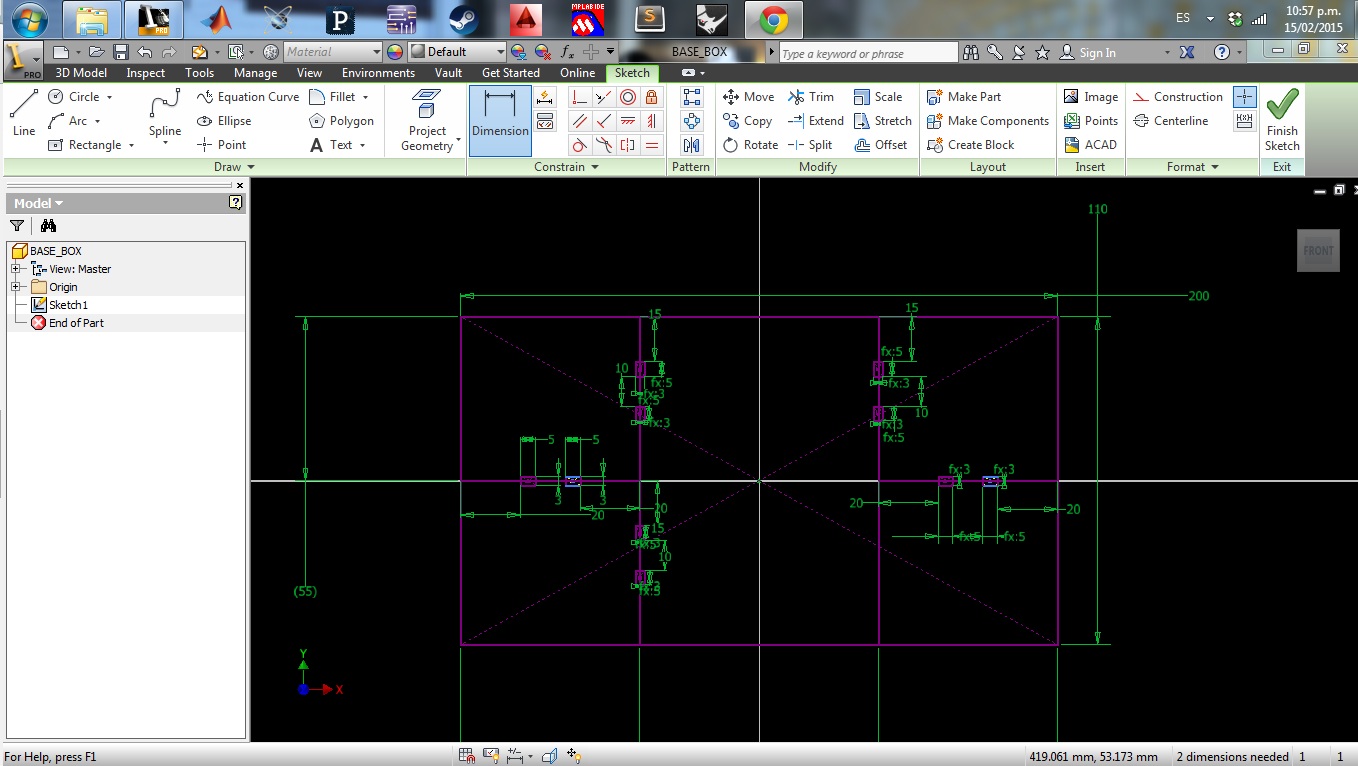The image size is (1358, 766).
Task: Select End of Part in browser
Action: tap(67, 323)
